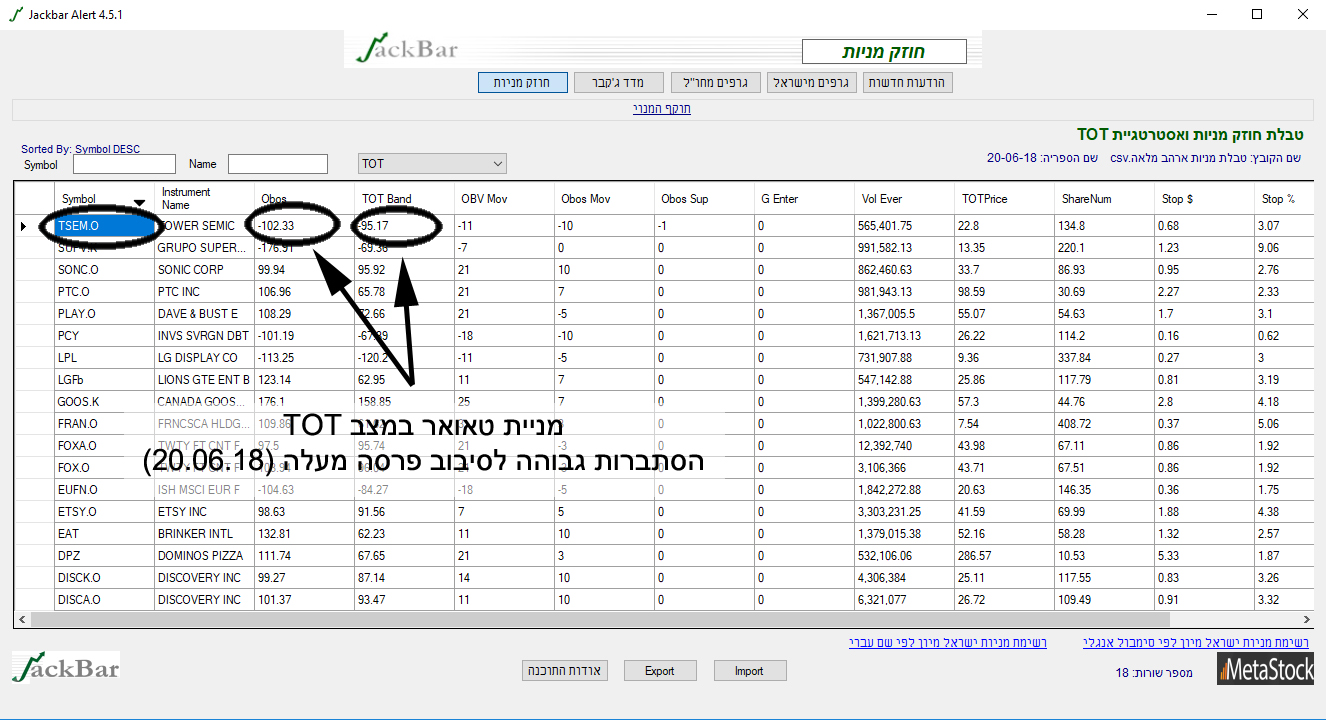Click the OBV Mov column header
The height and width of the screenshot is (720, 1326).
[x=504, y=198]
